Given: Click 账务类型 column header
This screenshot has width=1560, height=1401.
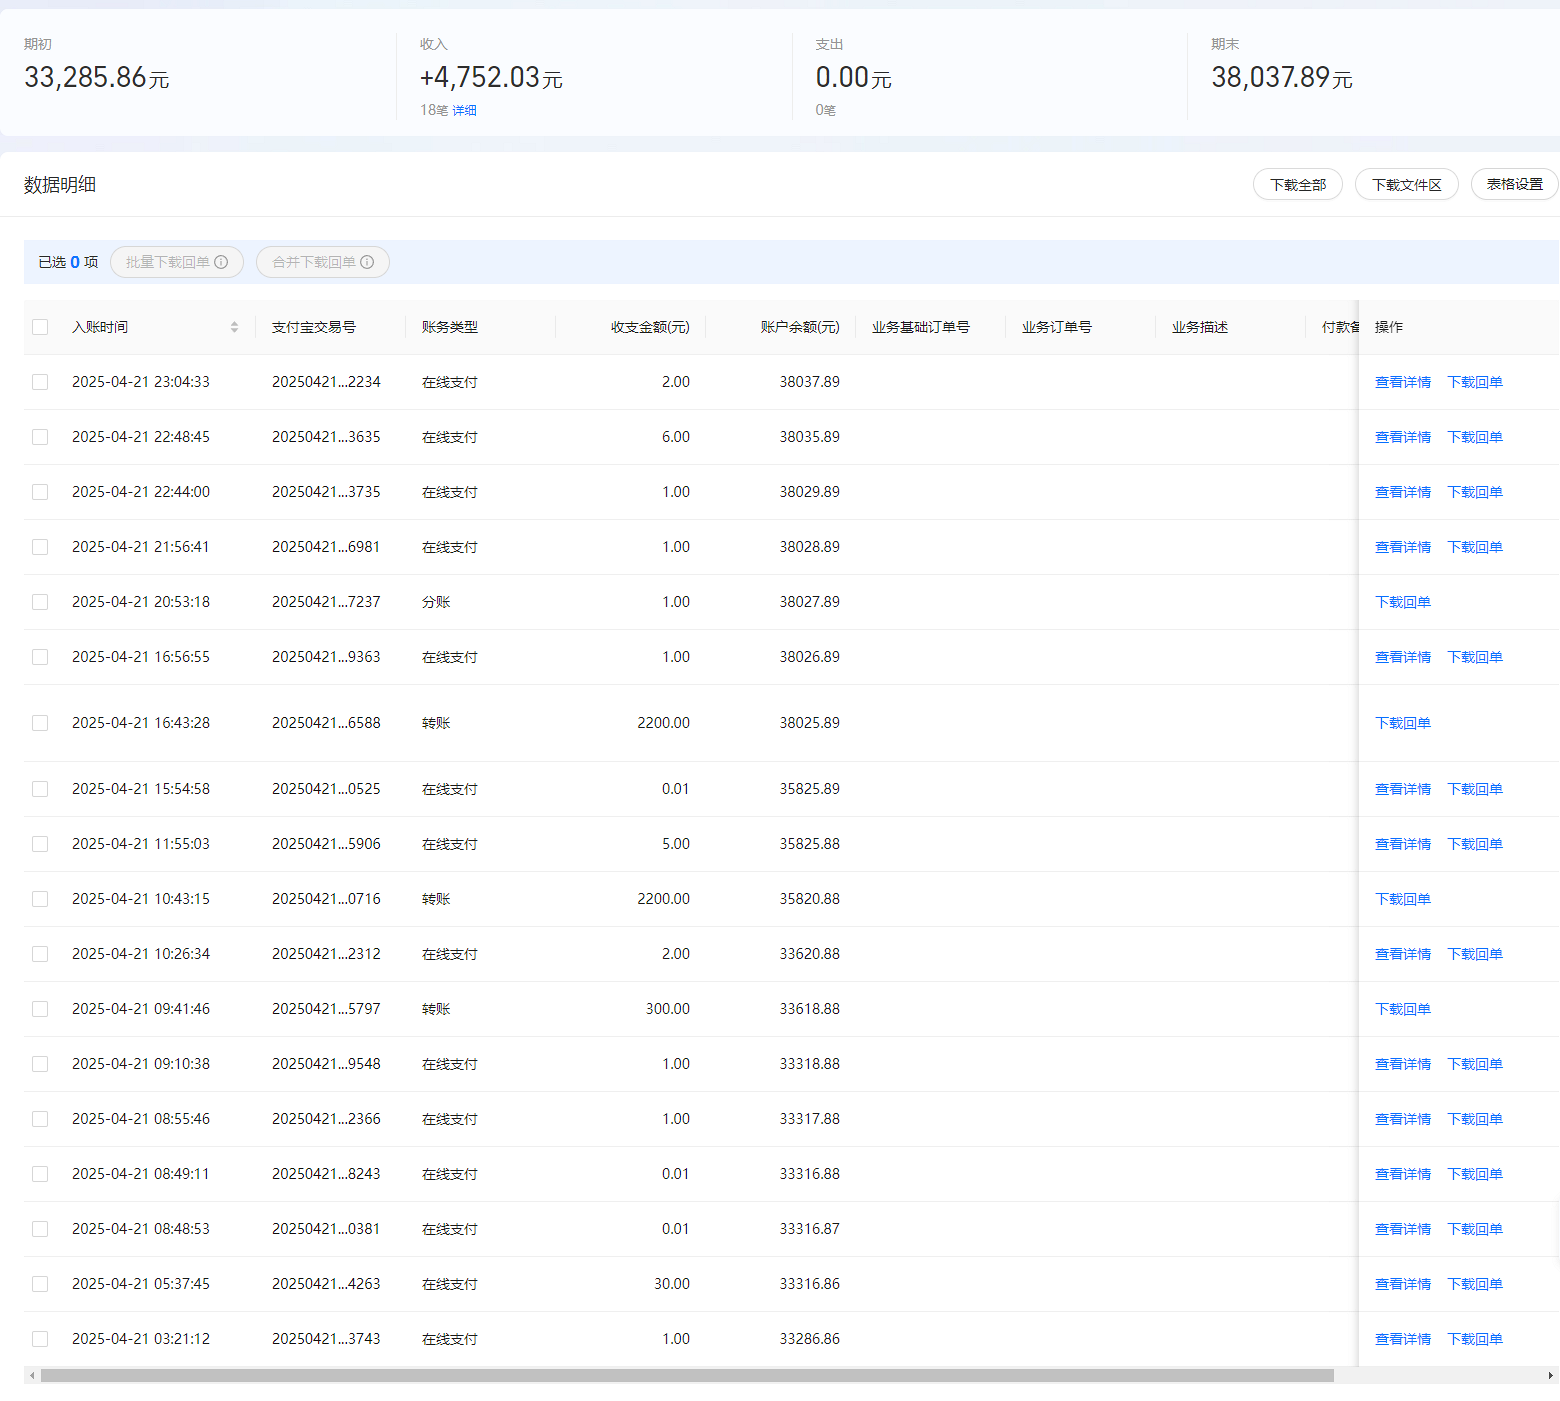Looking at the screenshot, I should 450,327.
